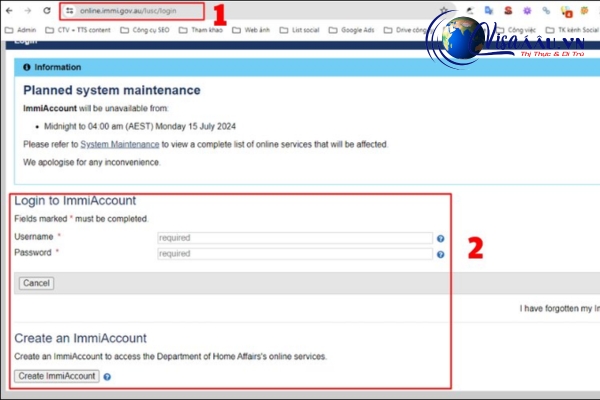Image resolution: width=600 pixels, height=400 pixels.
Task: Bookmark this page with the star icon
Action: tap(443, 10)
